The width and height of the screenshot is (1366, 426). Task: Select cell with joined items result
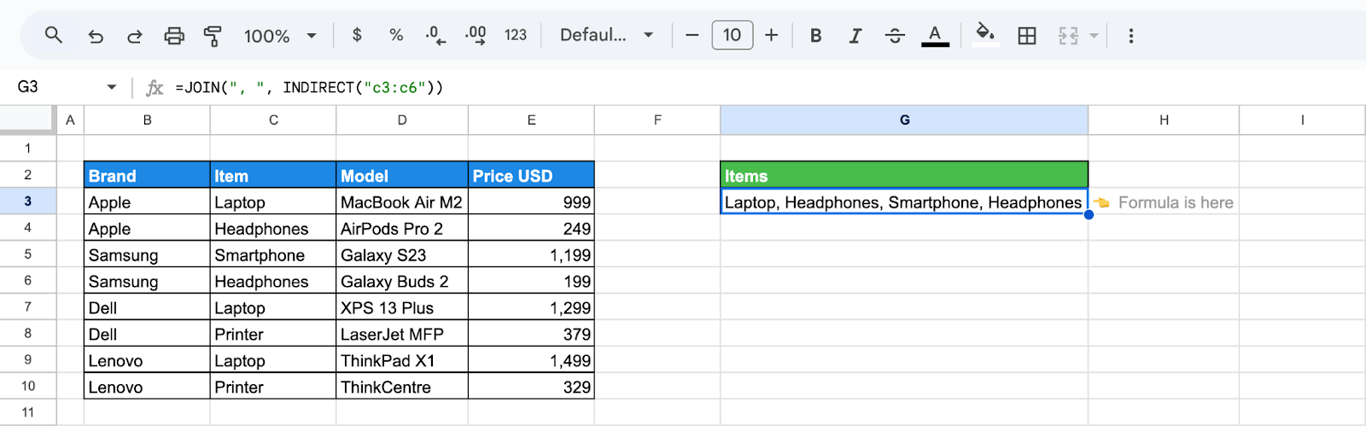click(904, 202)
